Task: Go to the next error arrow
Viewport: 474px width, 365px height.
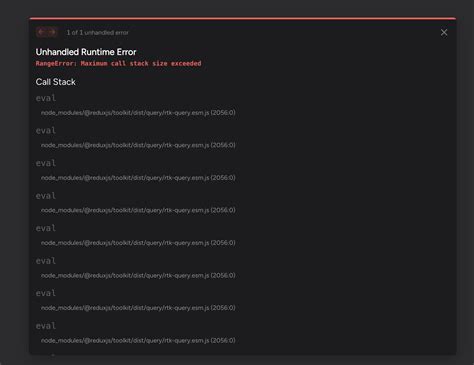Action: tap(52, 32)
